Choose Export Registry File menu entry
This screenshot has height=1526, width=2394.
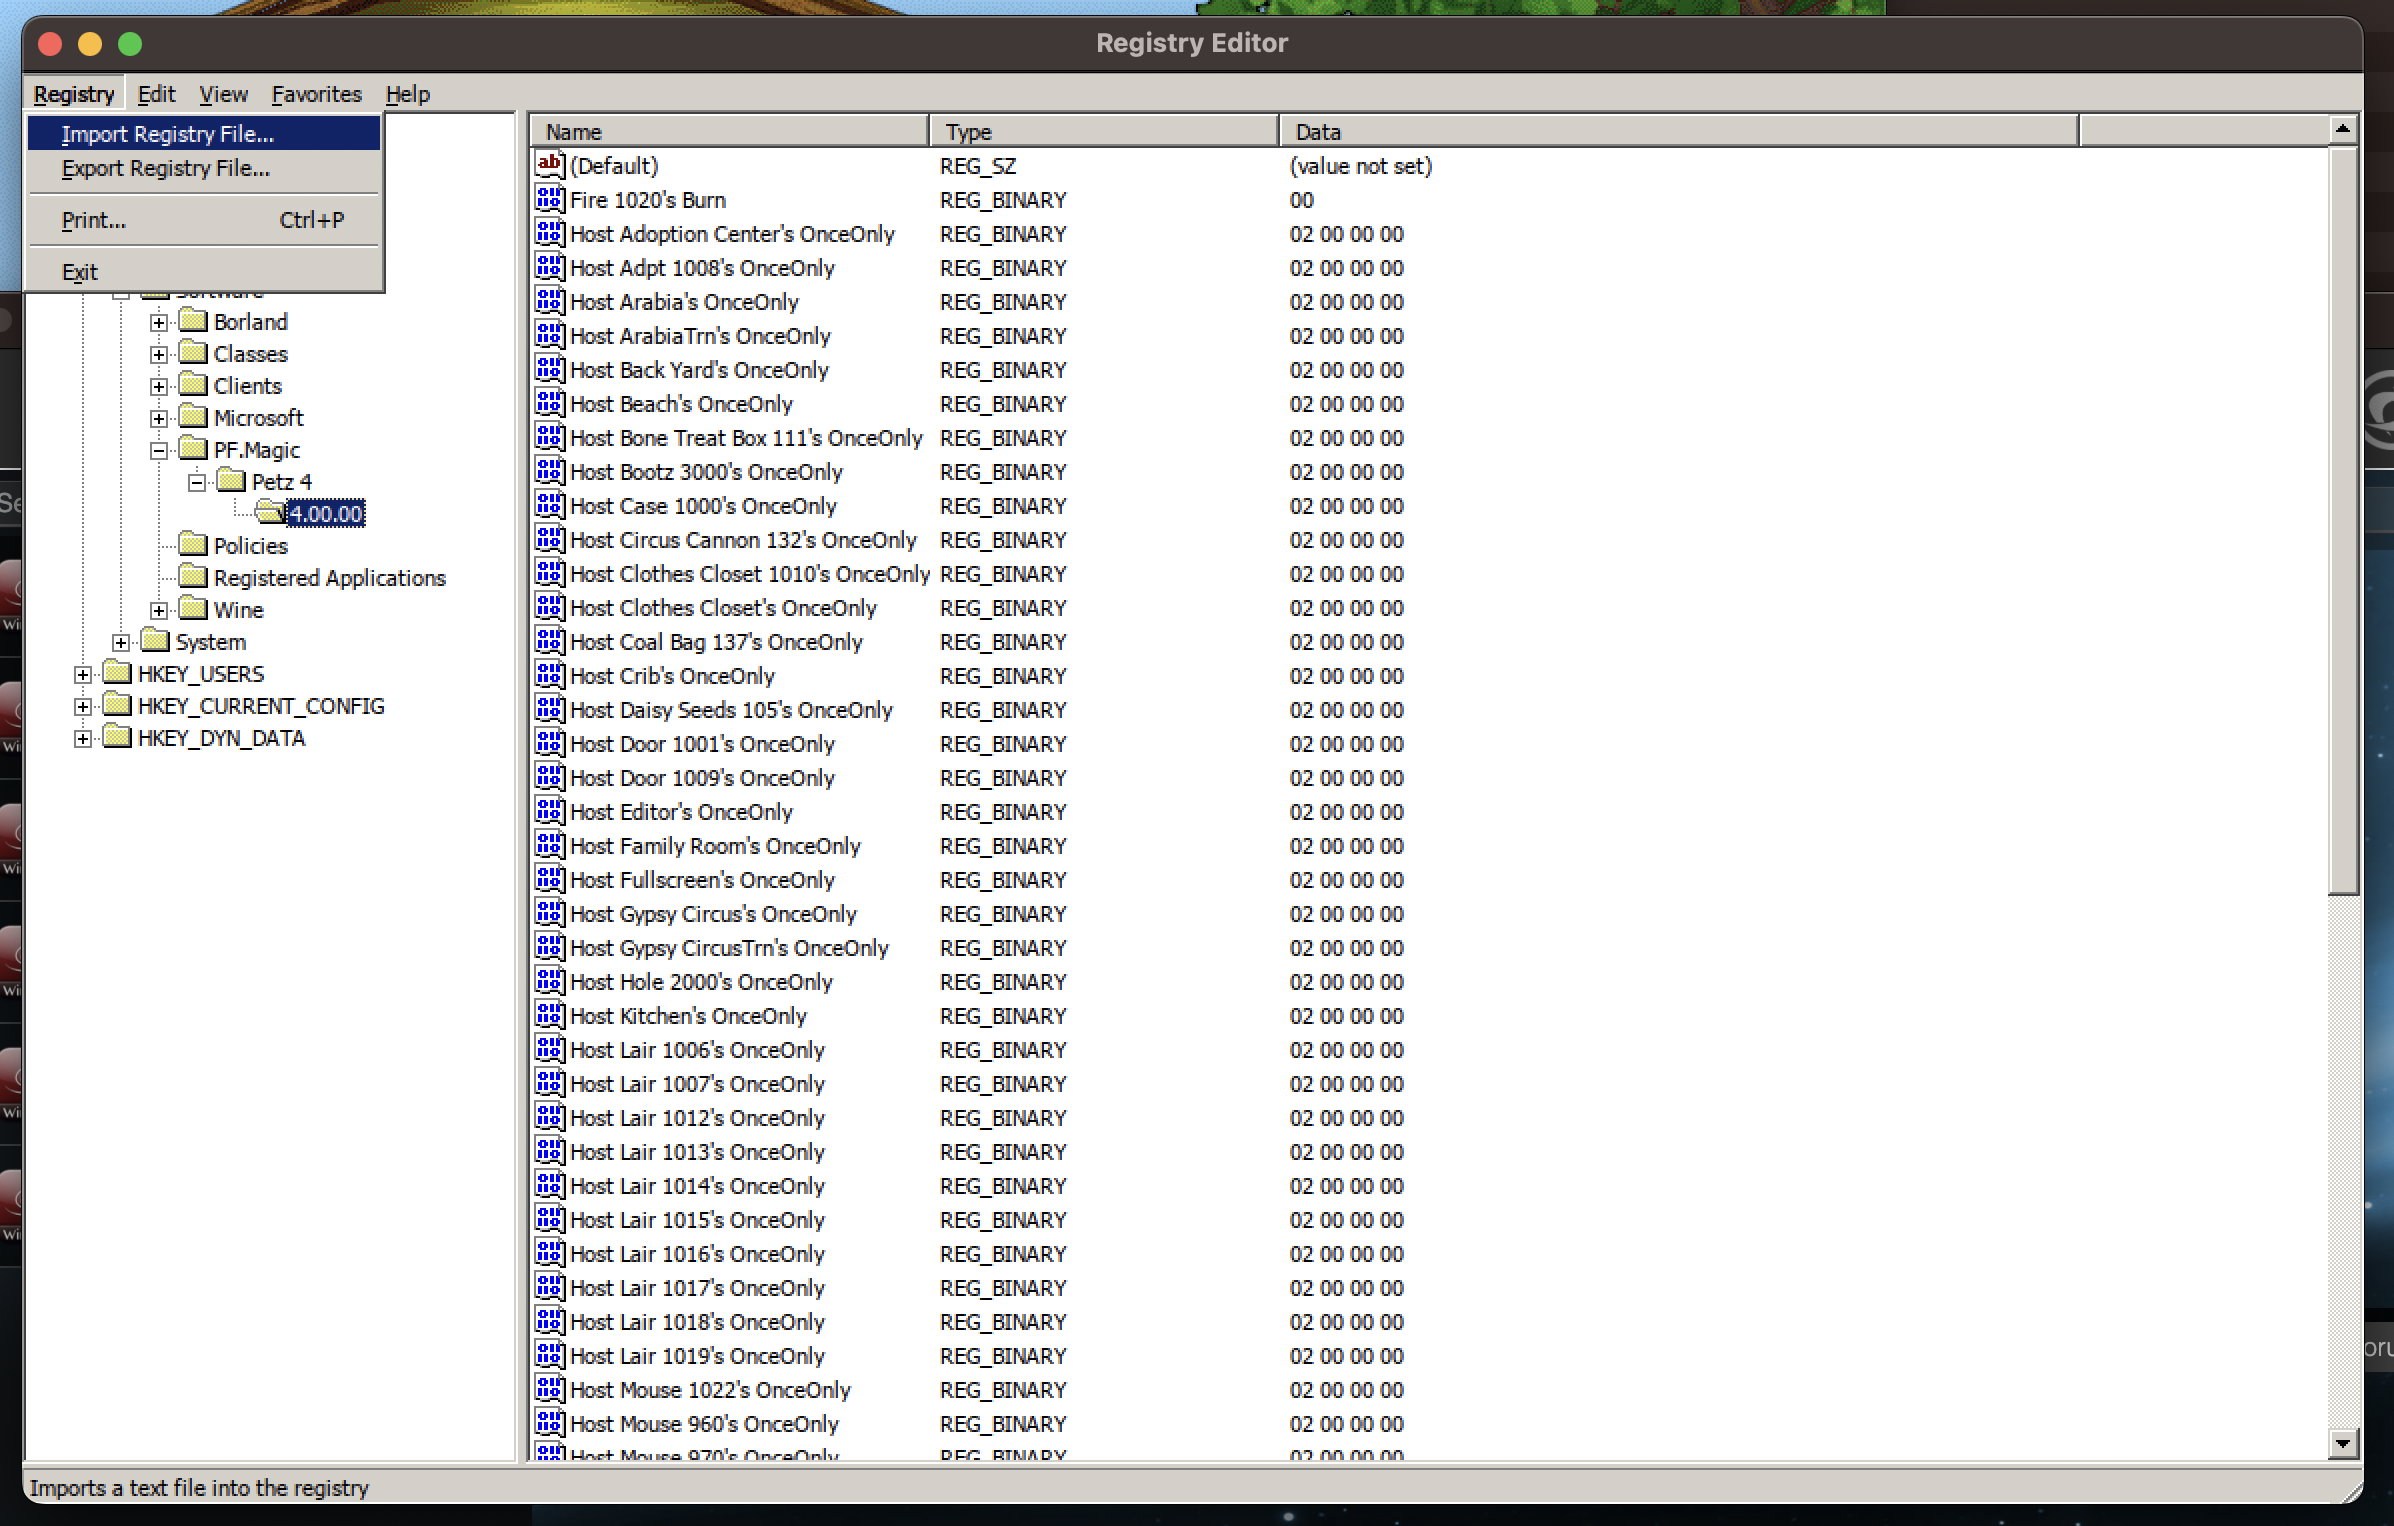(165, 168)
